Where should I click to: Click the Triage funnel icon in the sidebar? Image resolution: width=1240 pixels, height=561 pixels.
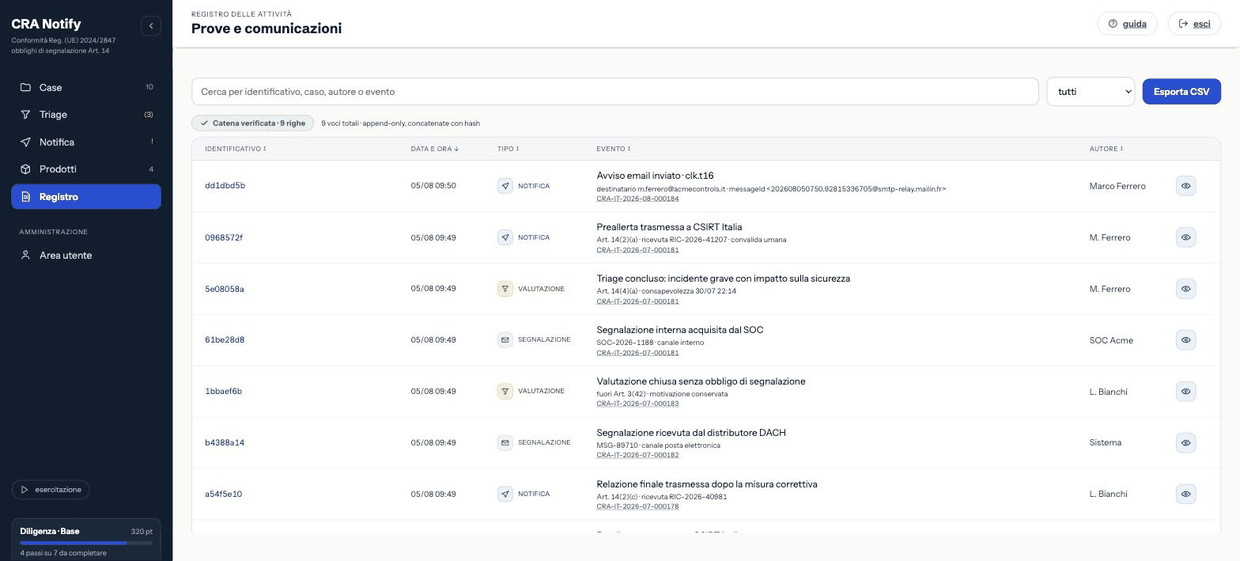(x=26, y=115)
